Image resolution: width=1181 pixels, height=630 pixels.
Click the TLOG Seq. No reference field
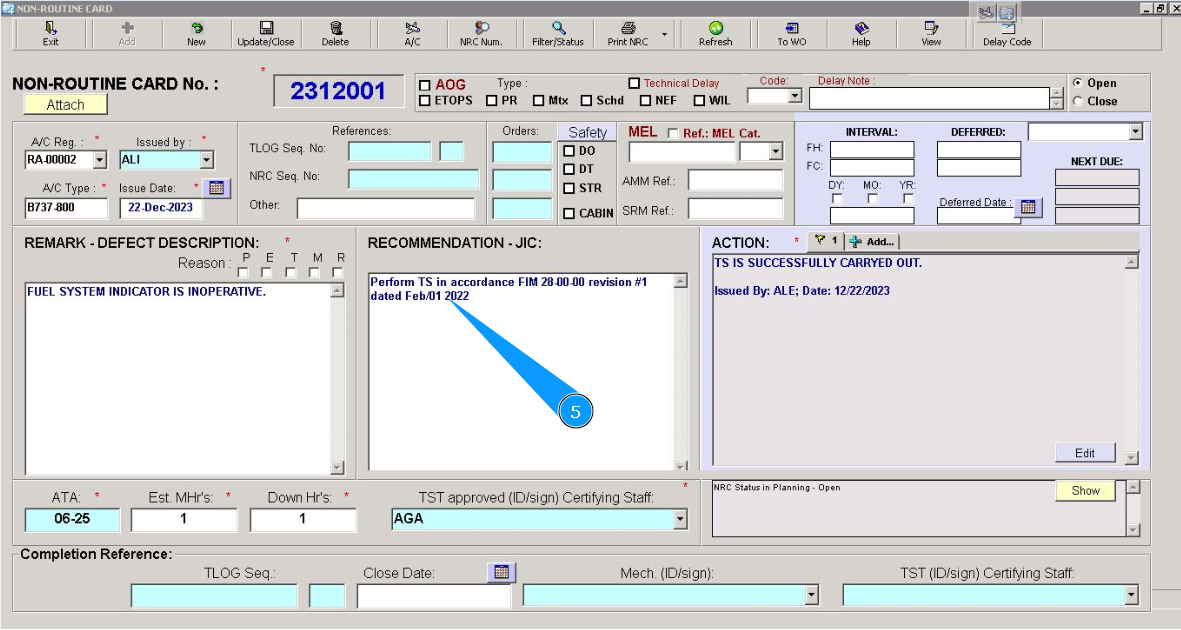(389, 151)
